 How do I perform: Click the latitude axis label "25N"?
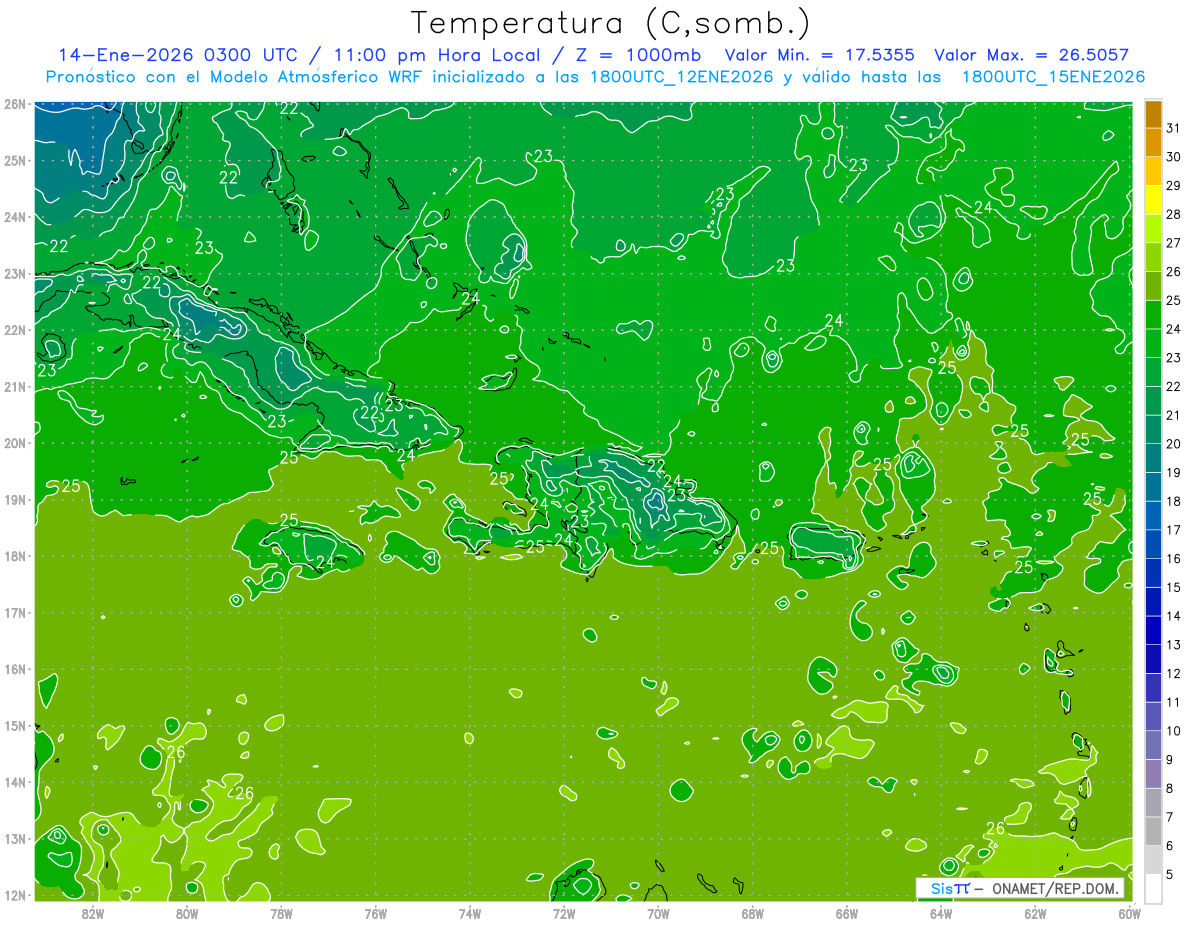coord(14,160)
